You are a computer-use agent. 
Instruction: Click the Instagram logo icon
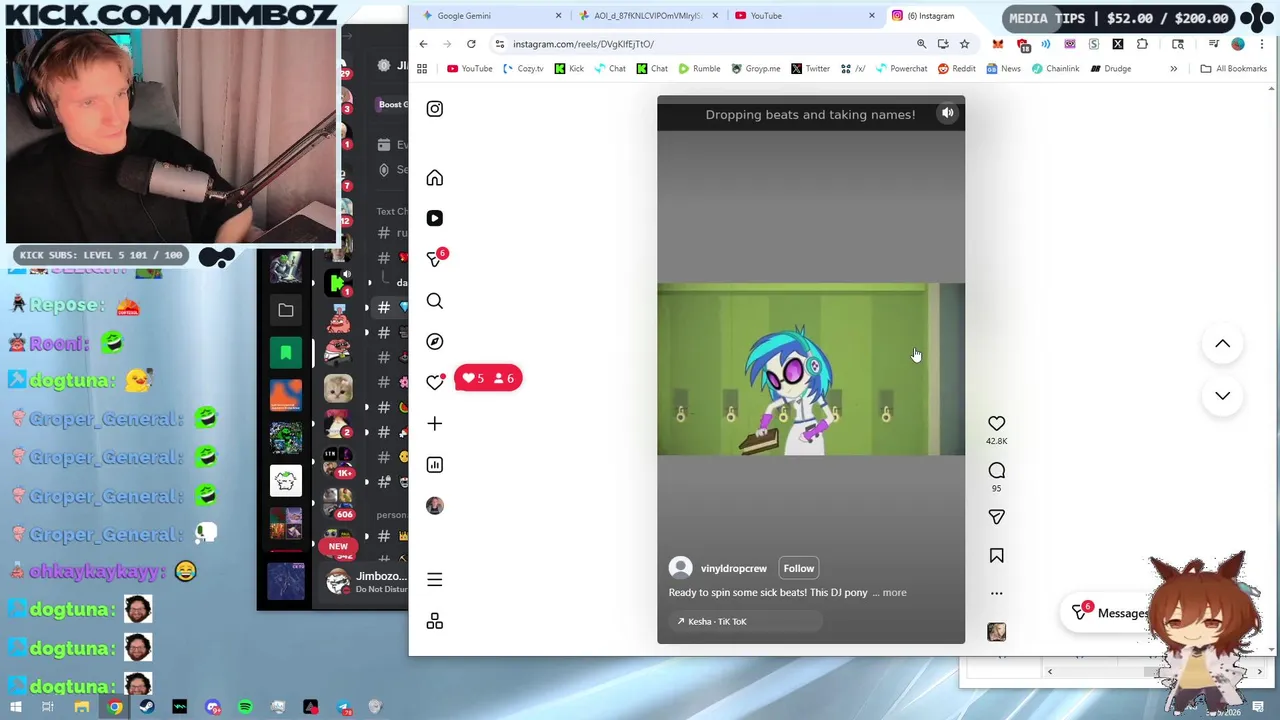tap(434, 109)
